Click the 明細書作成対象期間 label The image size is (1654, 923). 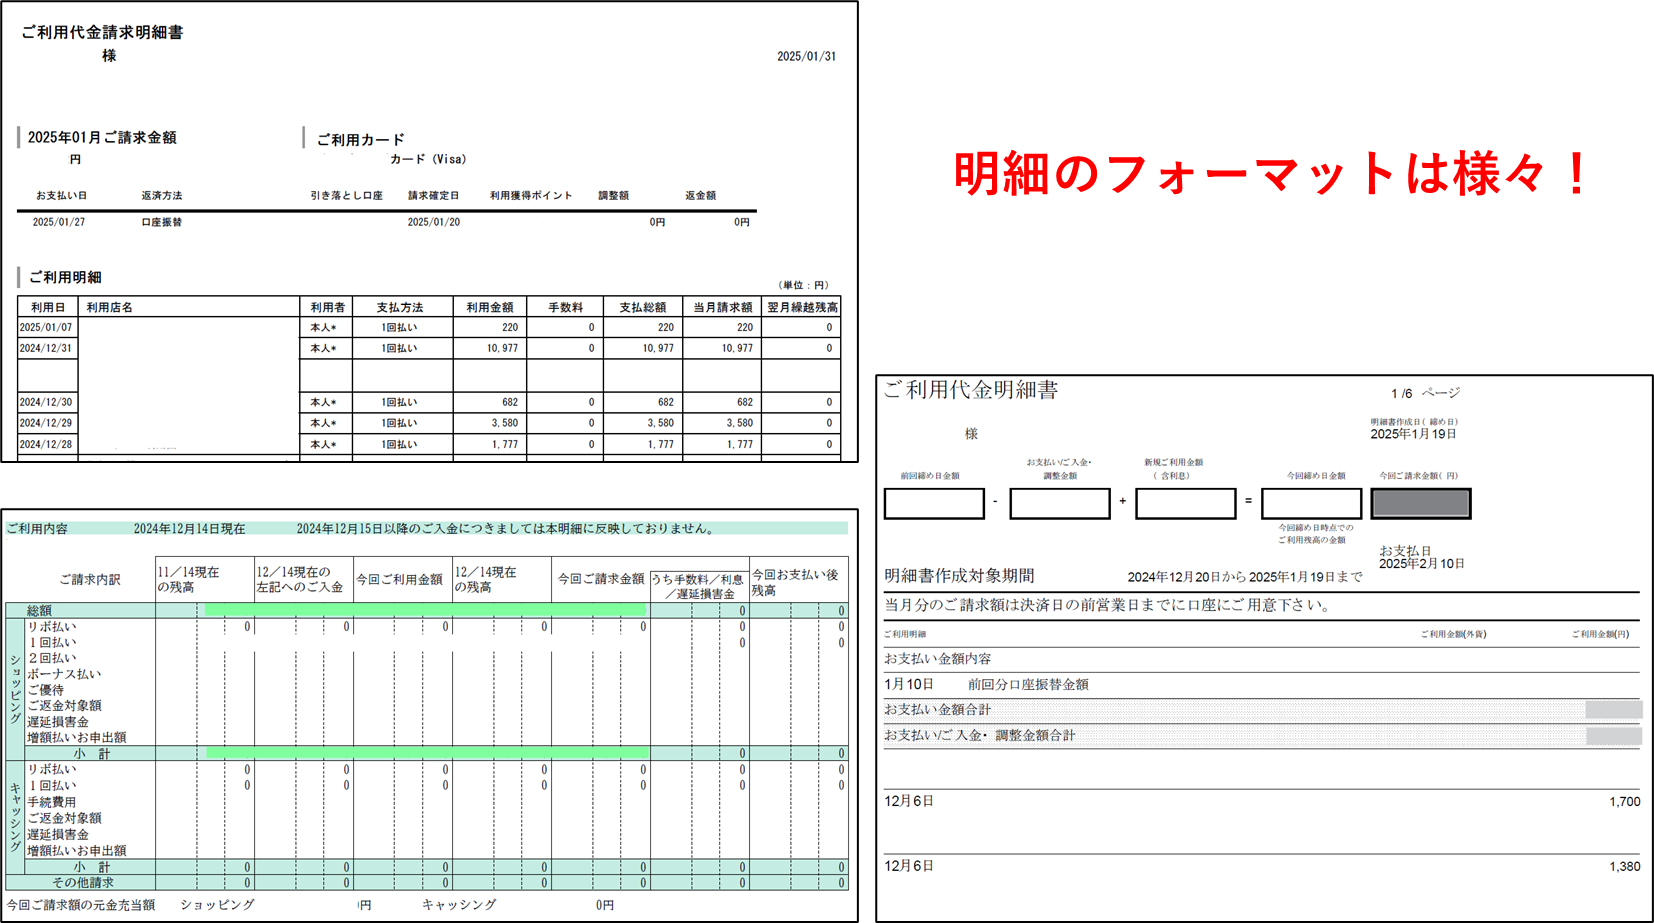[959, 577]
